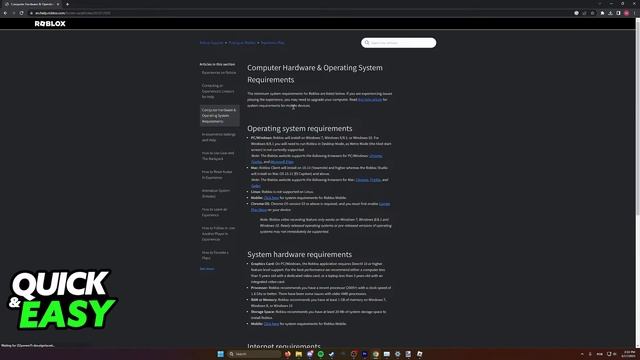Screen dimensions: 640x360
Task: Click See more under the sidebar articles
Action: [x=207, y=269]
